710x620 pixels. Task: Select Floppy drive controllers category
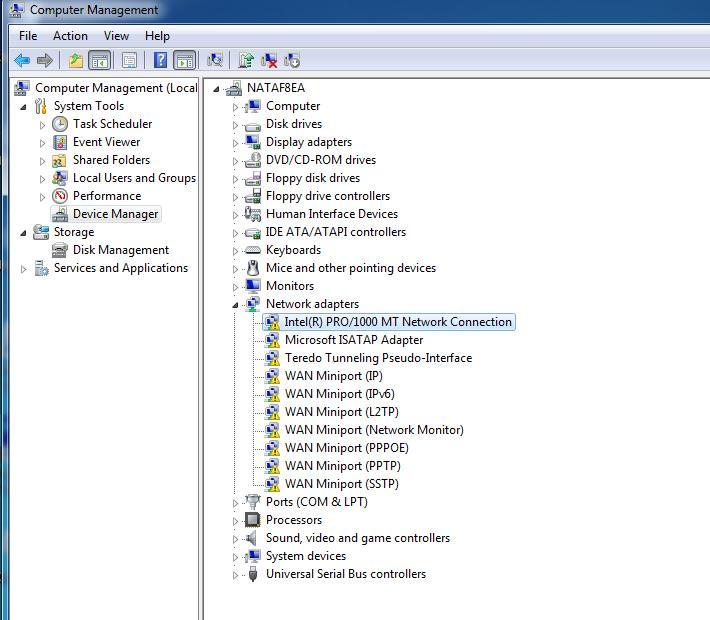(x=328, y=196)
